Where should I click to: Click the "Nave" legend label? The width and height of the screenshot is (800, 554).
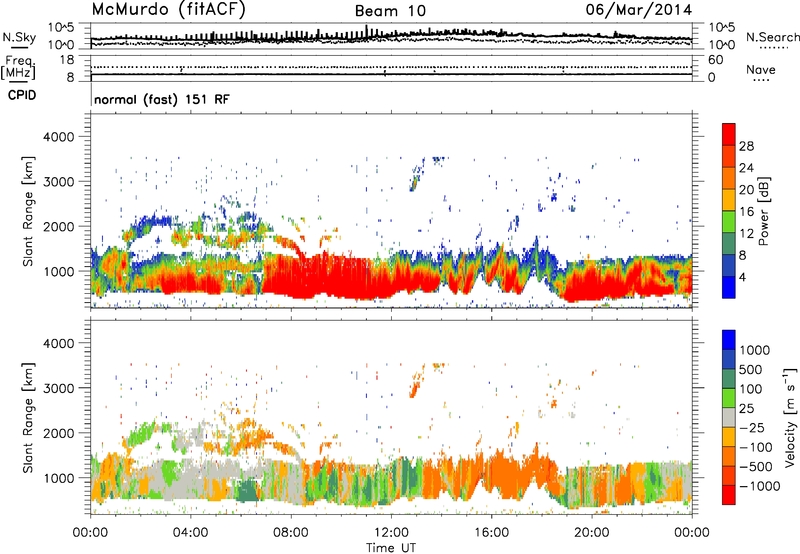pos(760,69)
